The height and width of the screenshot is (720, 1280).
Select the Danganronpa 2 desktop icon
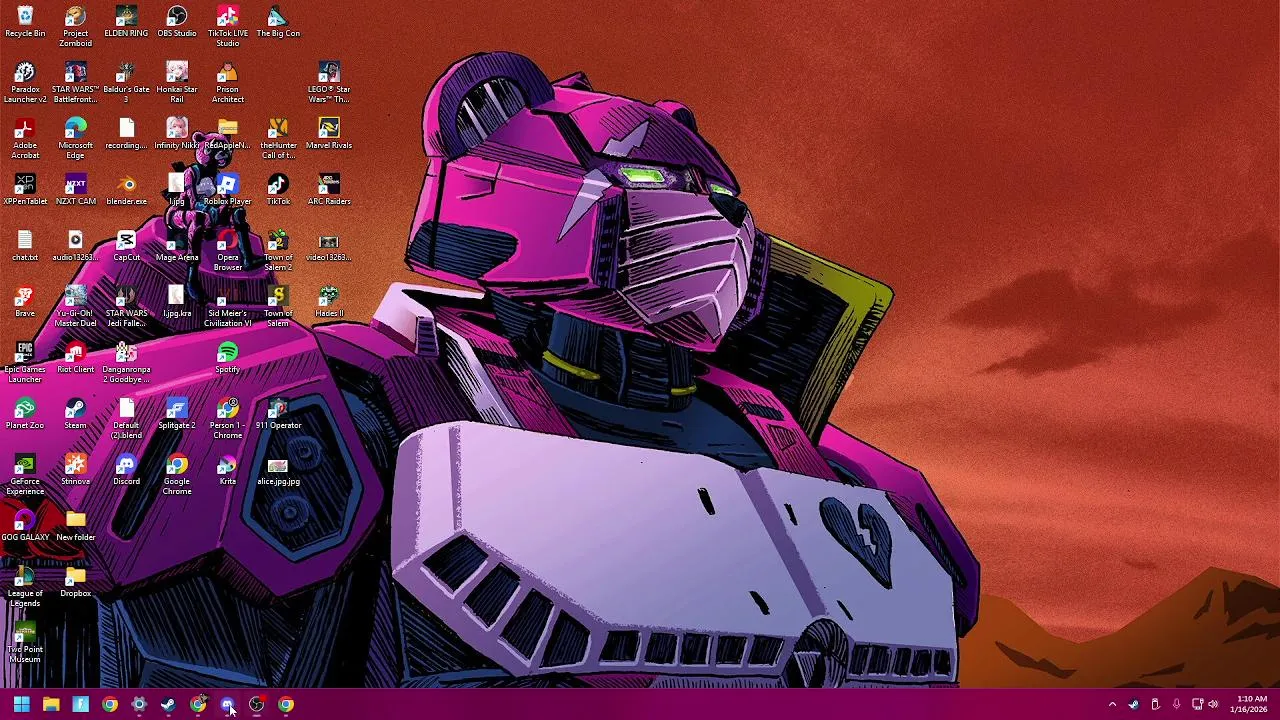(126, 363)
